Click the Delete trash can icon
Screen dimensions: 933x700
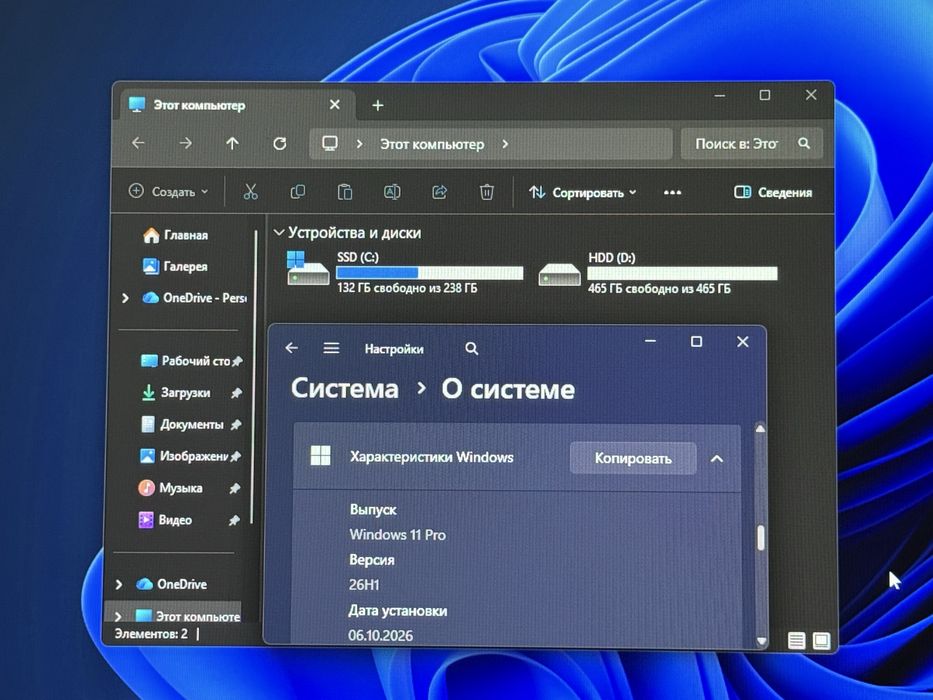(487, 192)
